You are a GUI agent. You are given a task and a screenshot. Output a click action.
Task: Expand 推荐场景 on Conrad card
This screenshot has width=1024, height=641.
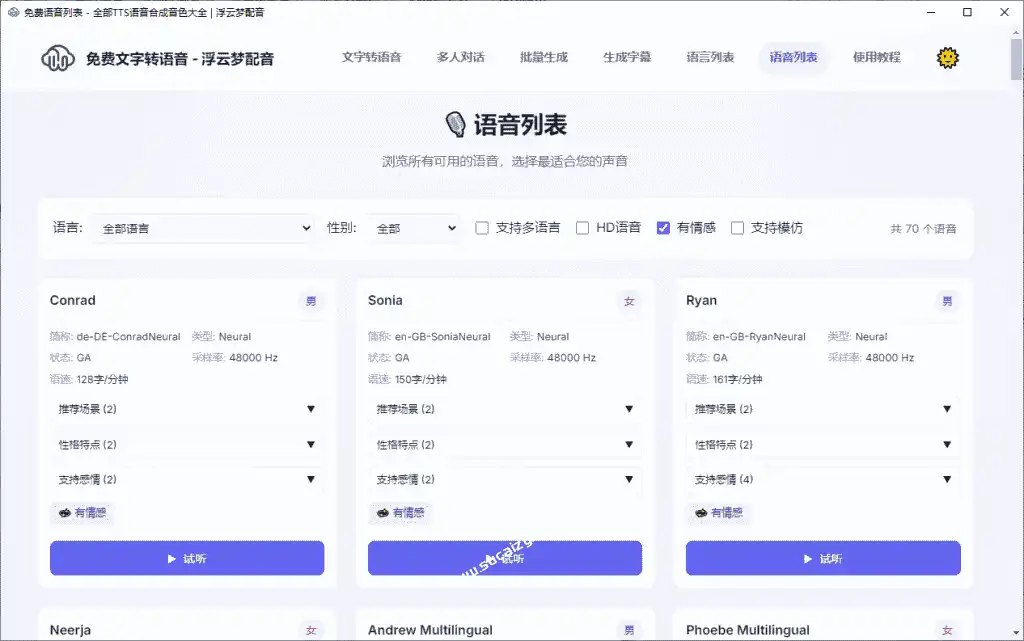coord(187,409)
